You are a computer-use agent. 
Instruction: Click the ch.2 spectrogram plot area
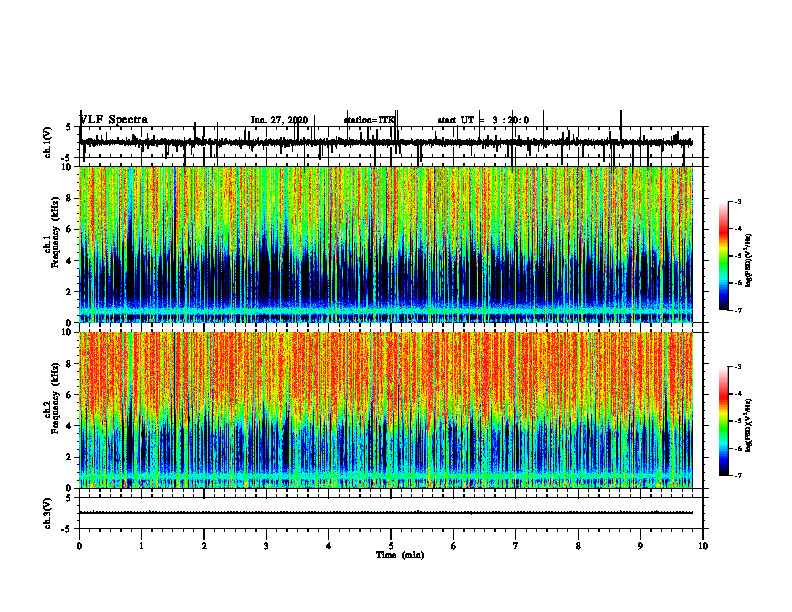coord(386,410)
